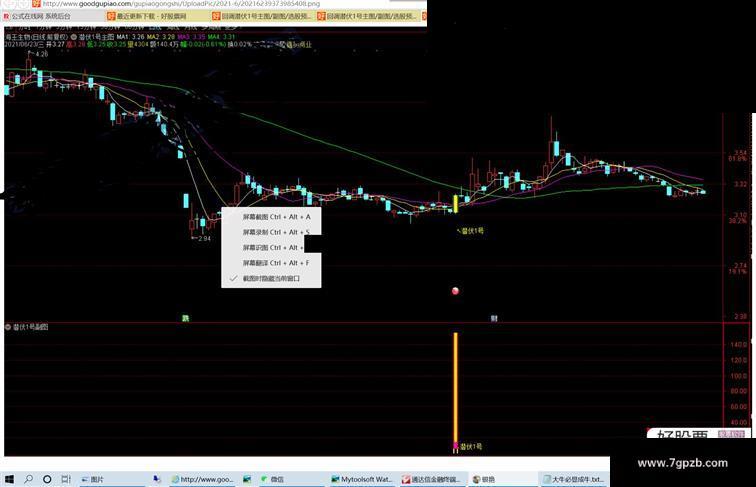
Task: Click 财 marker at chart bottom
Action: (x=494, y=318)
